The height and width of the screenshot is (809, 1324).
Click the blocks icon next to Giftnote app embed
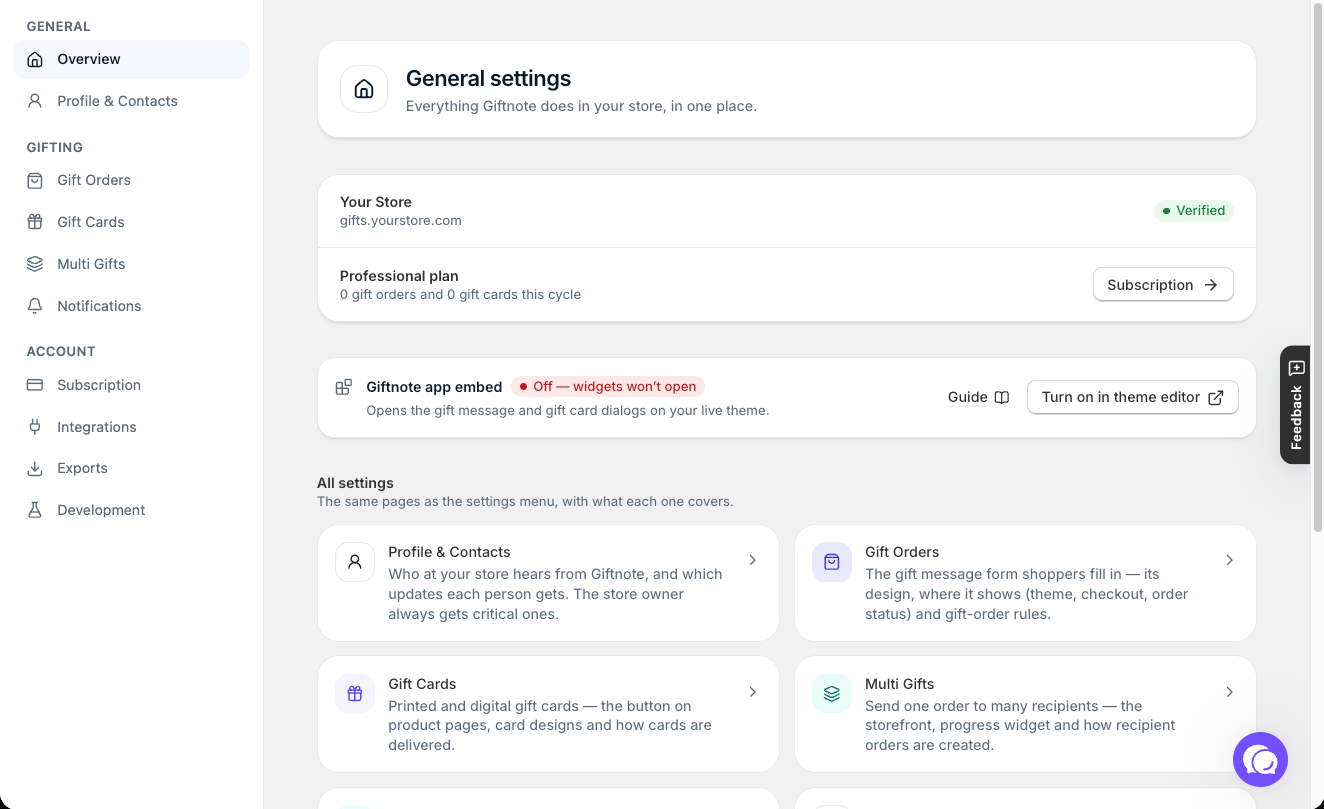(x=343, y=387)
